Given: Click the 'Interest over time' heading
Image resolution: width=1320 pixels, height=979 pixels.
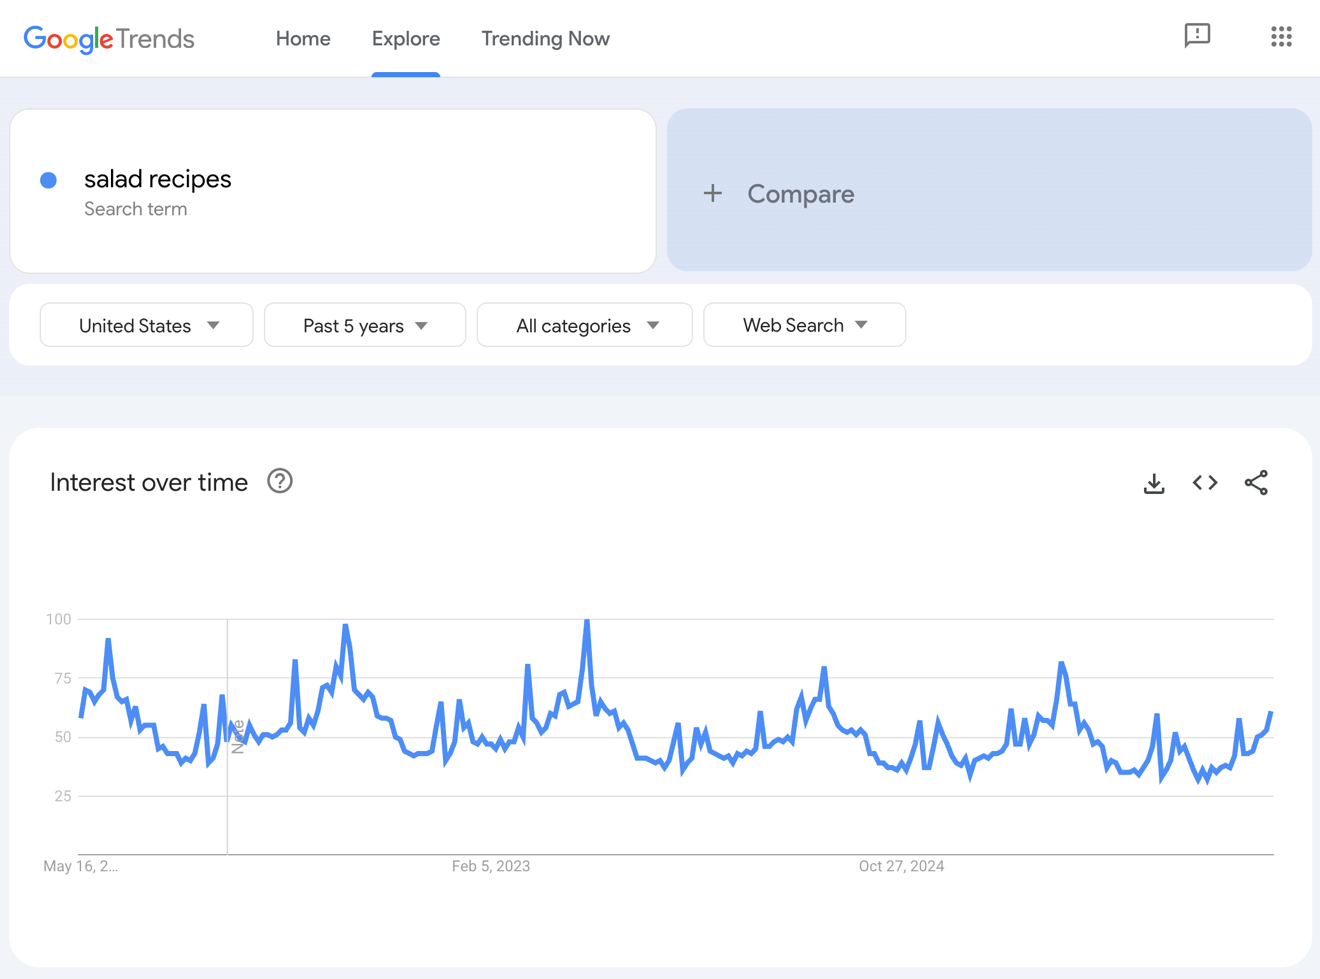Looking at the screenshot, I should tap(149, 482).
